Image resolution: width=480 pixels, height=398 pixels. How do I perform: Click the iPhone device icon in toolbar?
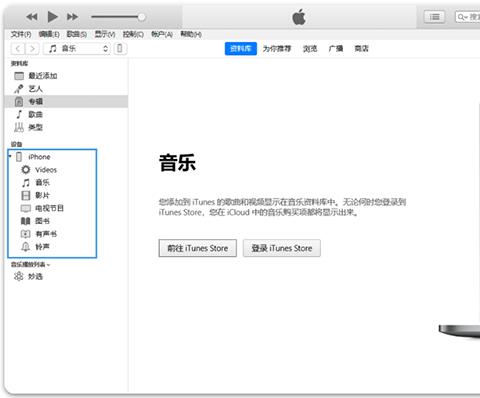click(x=120, y=49)
